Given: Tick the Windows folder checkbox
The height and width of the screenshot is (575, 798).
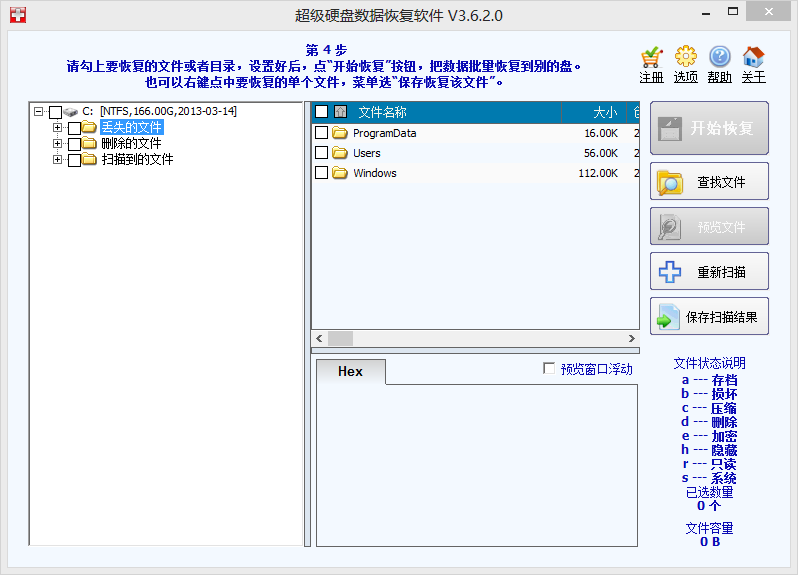Looking at the screenshot, I should tap(321, 173).
